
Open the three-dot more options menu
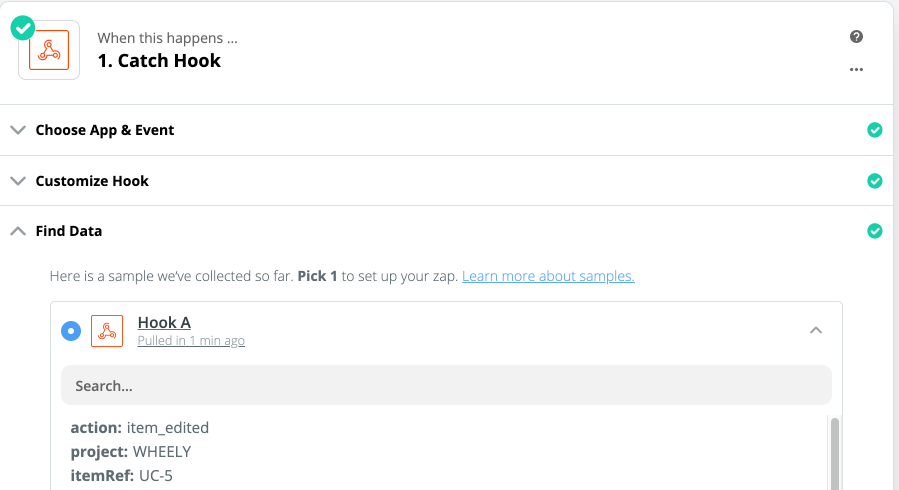click(x=856, y=69)
